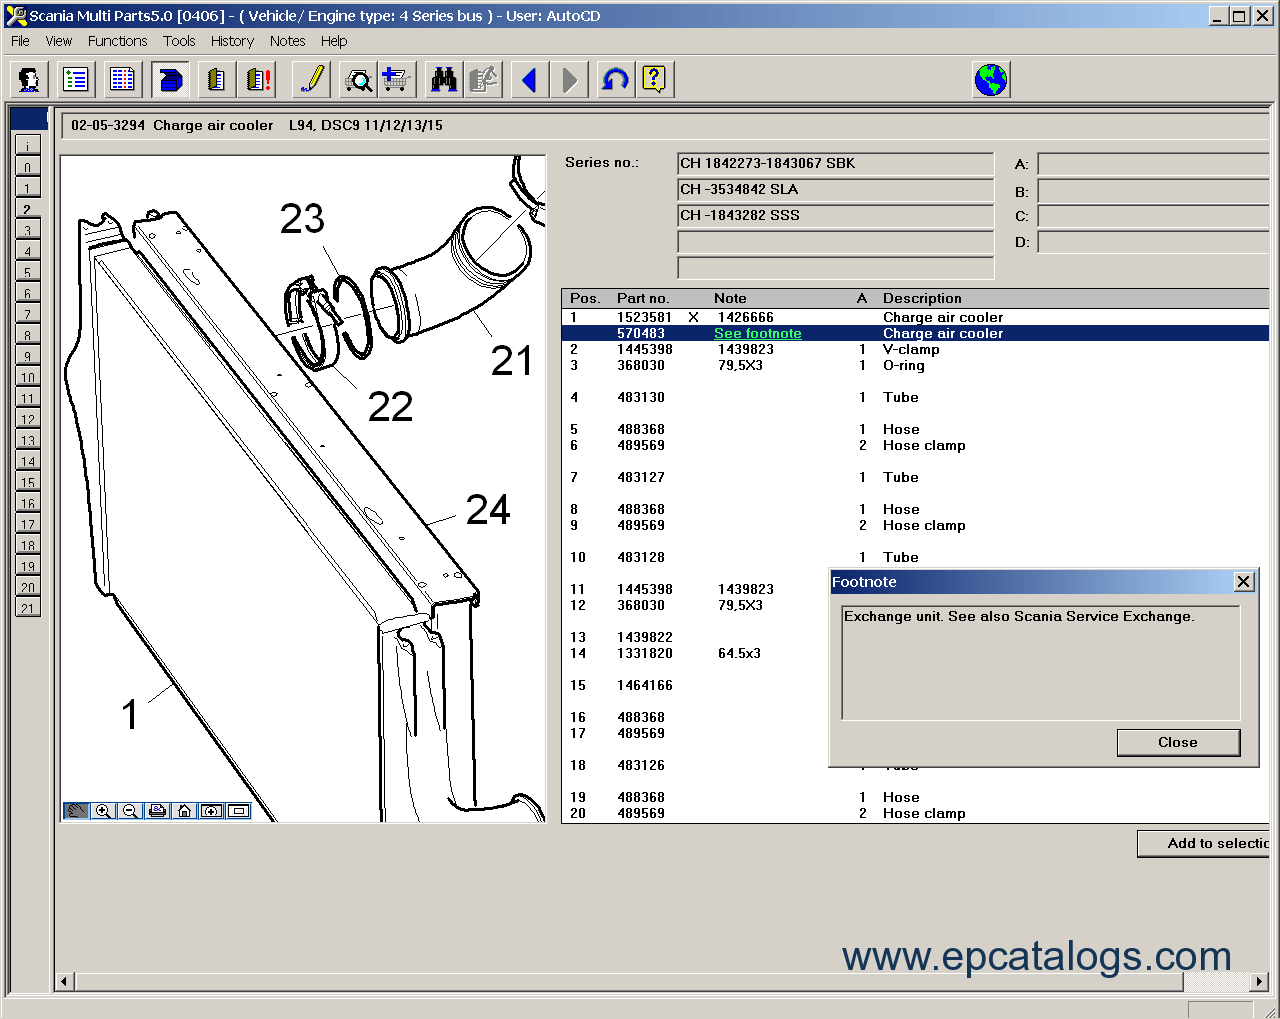The height and width of the screenshot is (1019, 1280).
Task: Select the hand pan tool below the illustration
Action: point(76,811)
